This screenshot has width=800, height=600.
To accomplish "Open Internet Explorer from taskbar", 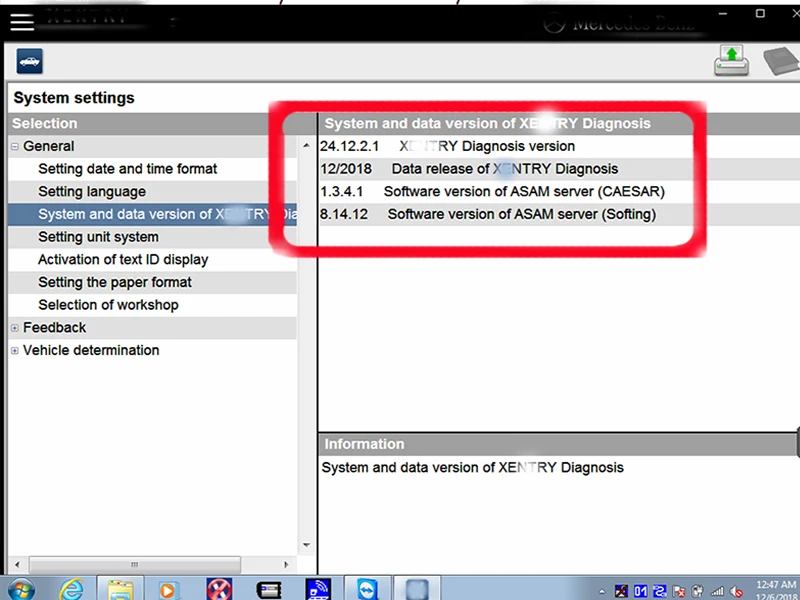I will pyautogui.click(x=71, y=590).
